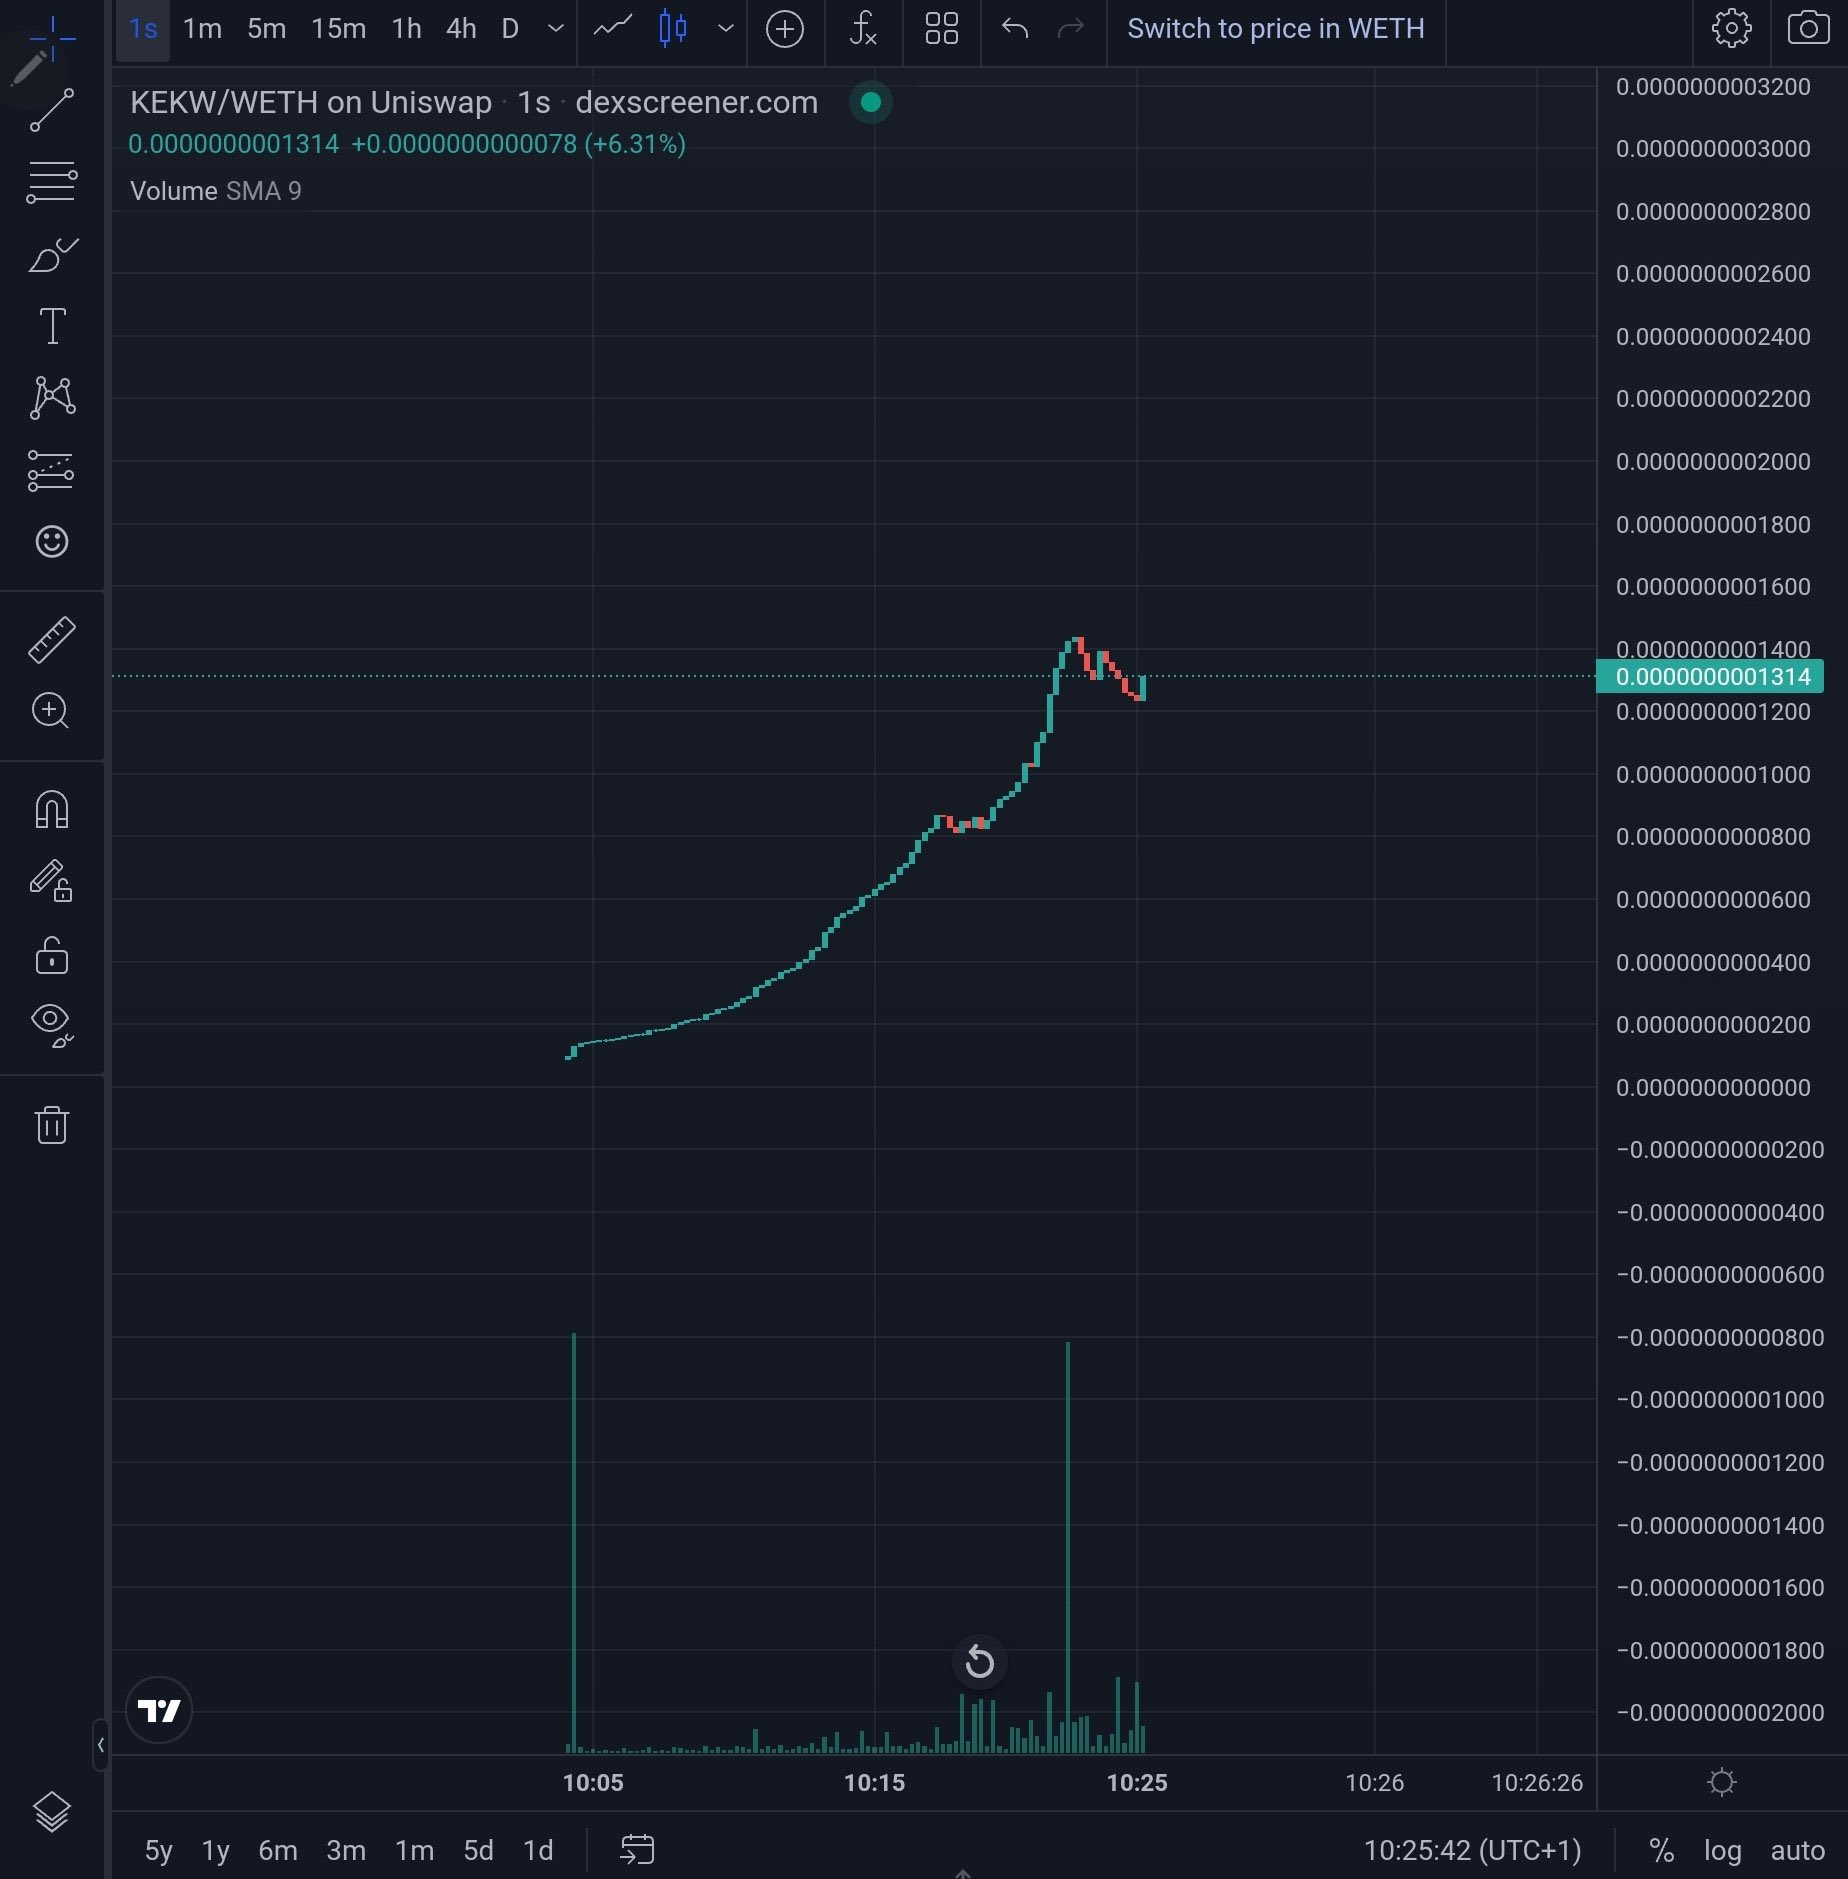Click the Volume SMA 9 indicator label
The height and width of the screenshot is (1879, 1848).
tap(216, 191)
